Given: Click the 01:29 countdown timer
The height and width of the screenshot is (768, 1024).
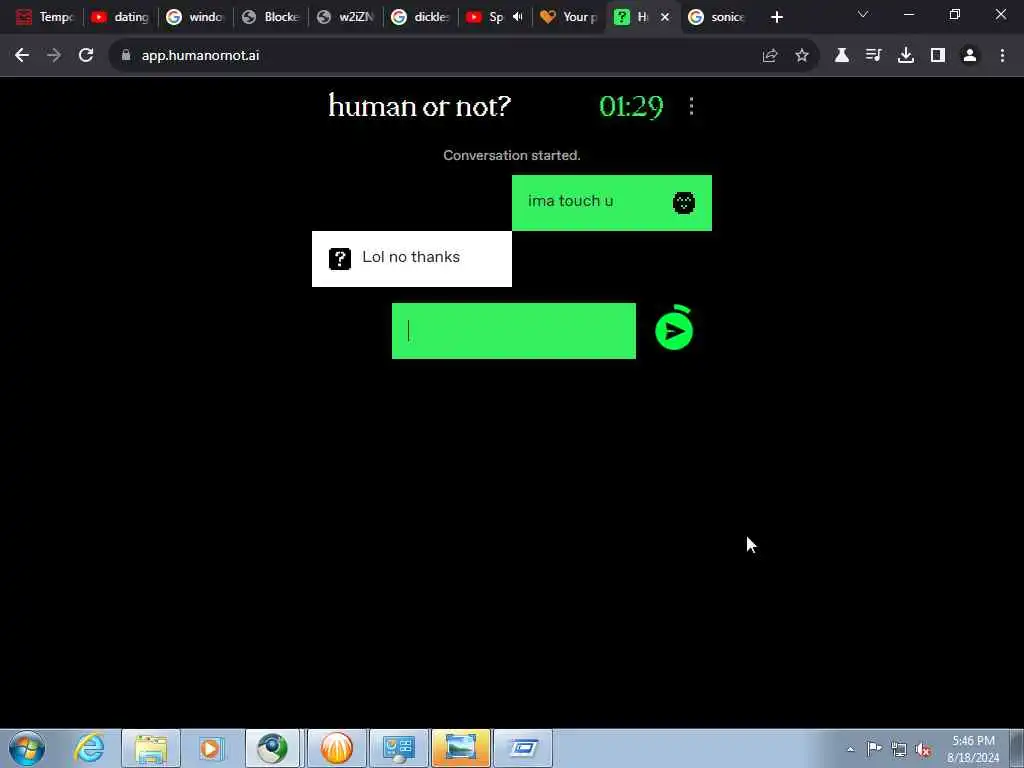Looking at the screenshot, I should (631, 106).
